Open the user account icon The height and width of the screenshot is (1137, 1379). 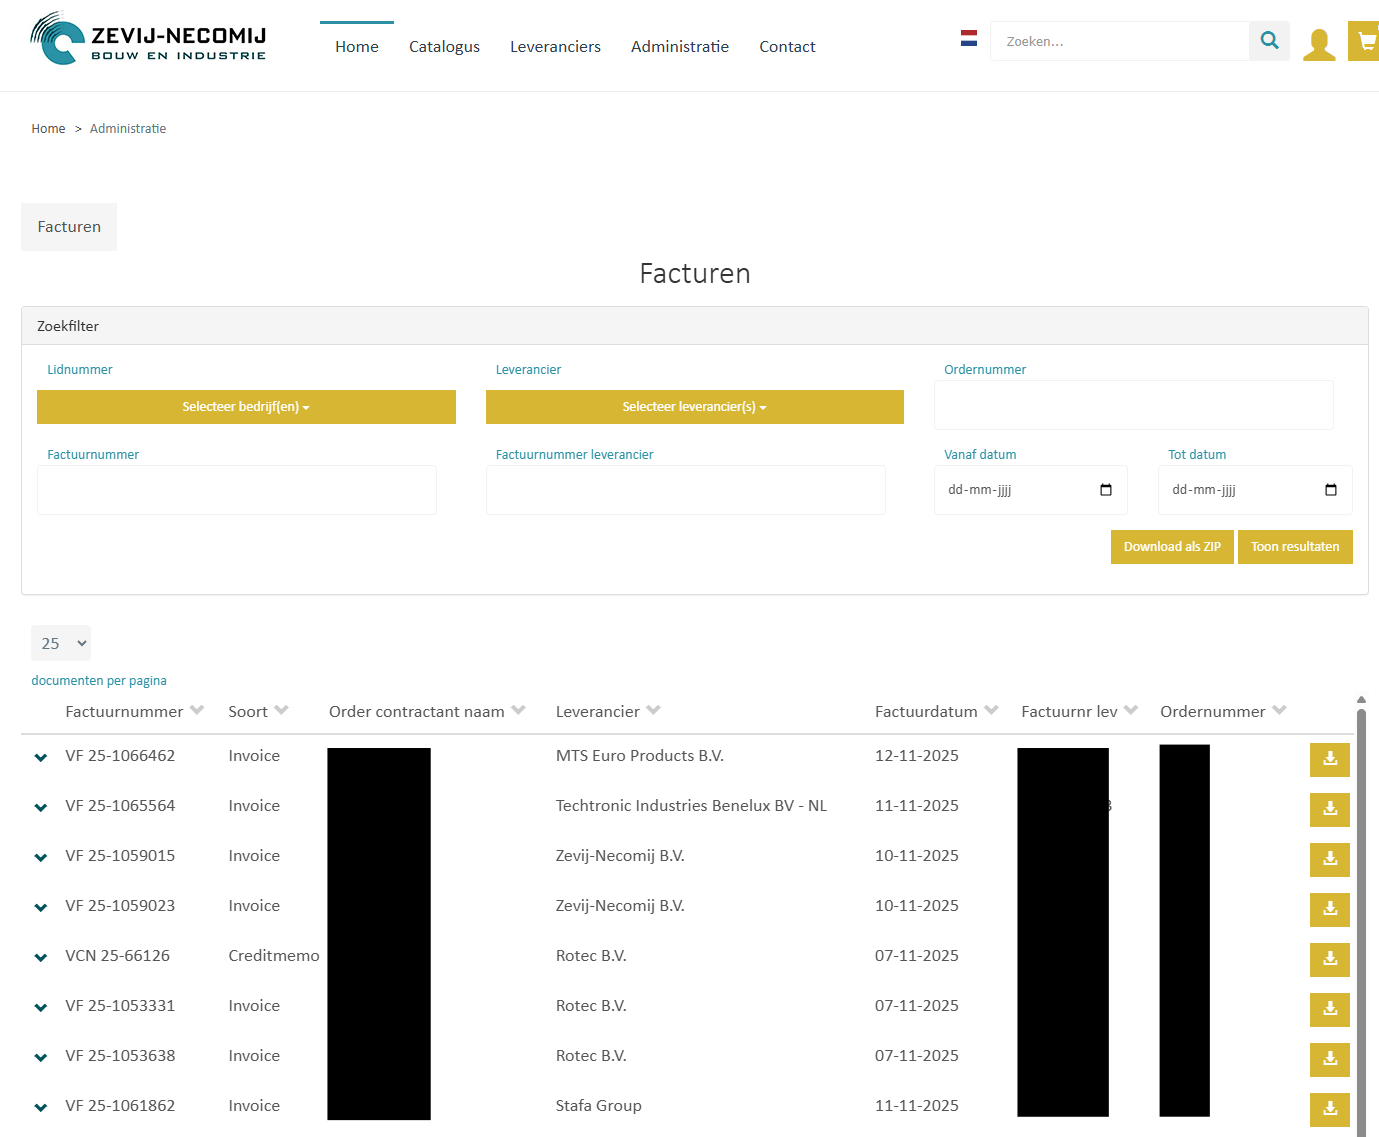(1319, 44)
